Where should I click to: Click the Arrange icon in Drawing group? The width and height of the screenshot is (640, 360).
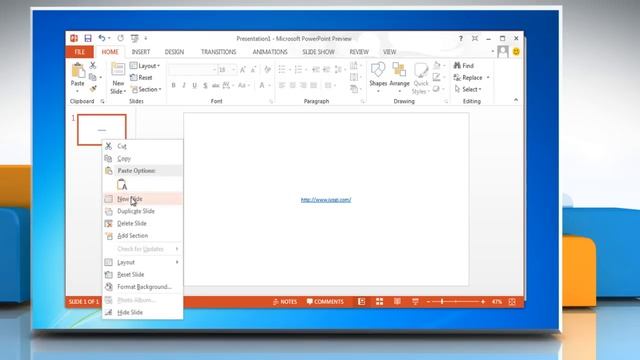pyautogui.click(x=399, y=70)
